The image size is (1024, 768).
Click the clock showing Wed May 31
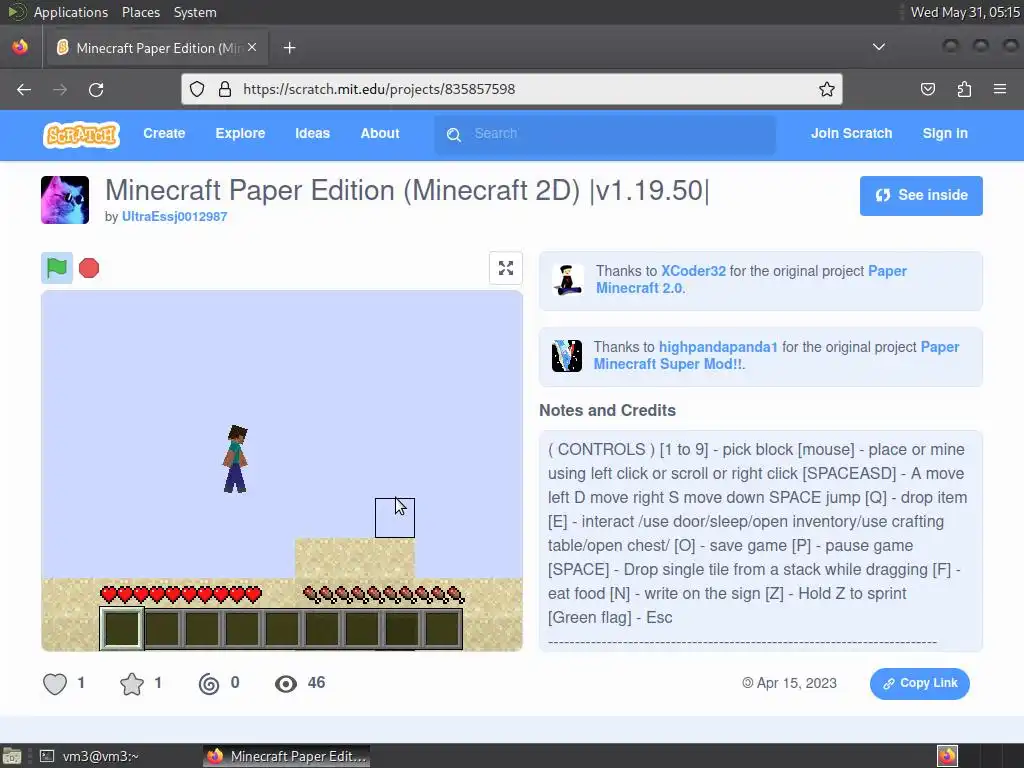pos(965,12)
